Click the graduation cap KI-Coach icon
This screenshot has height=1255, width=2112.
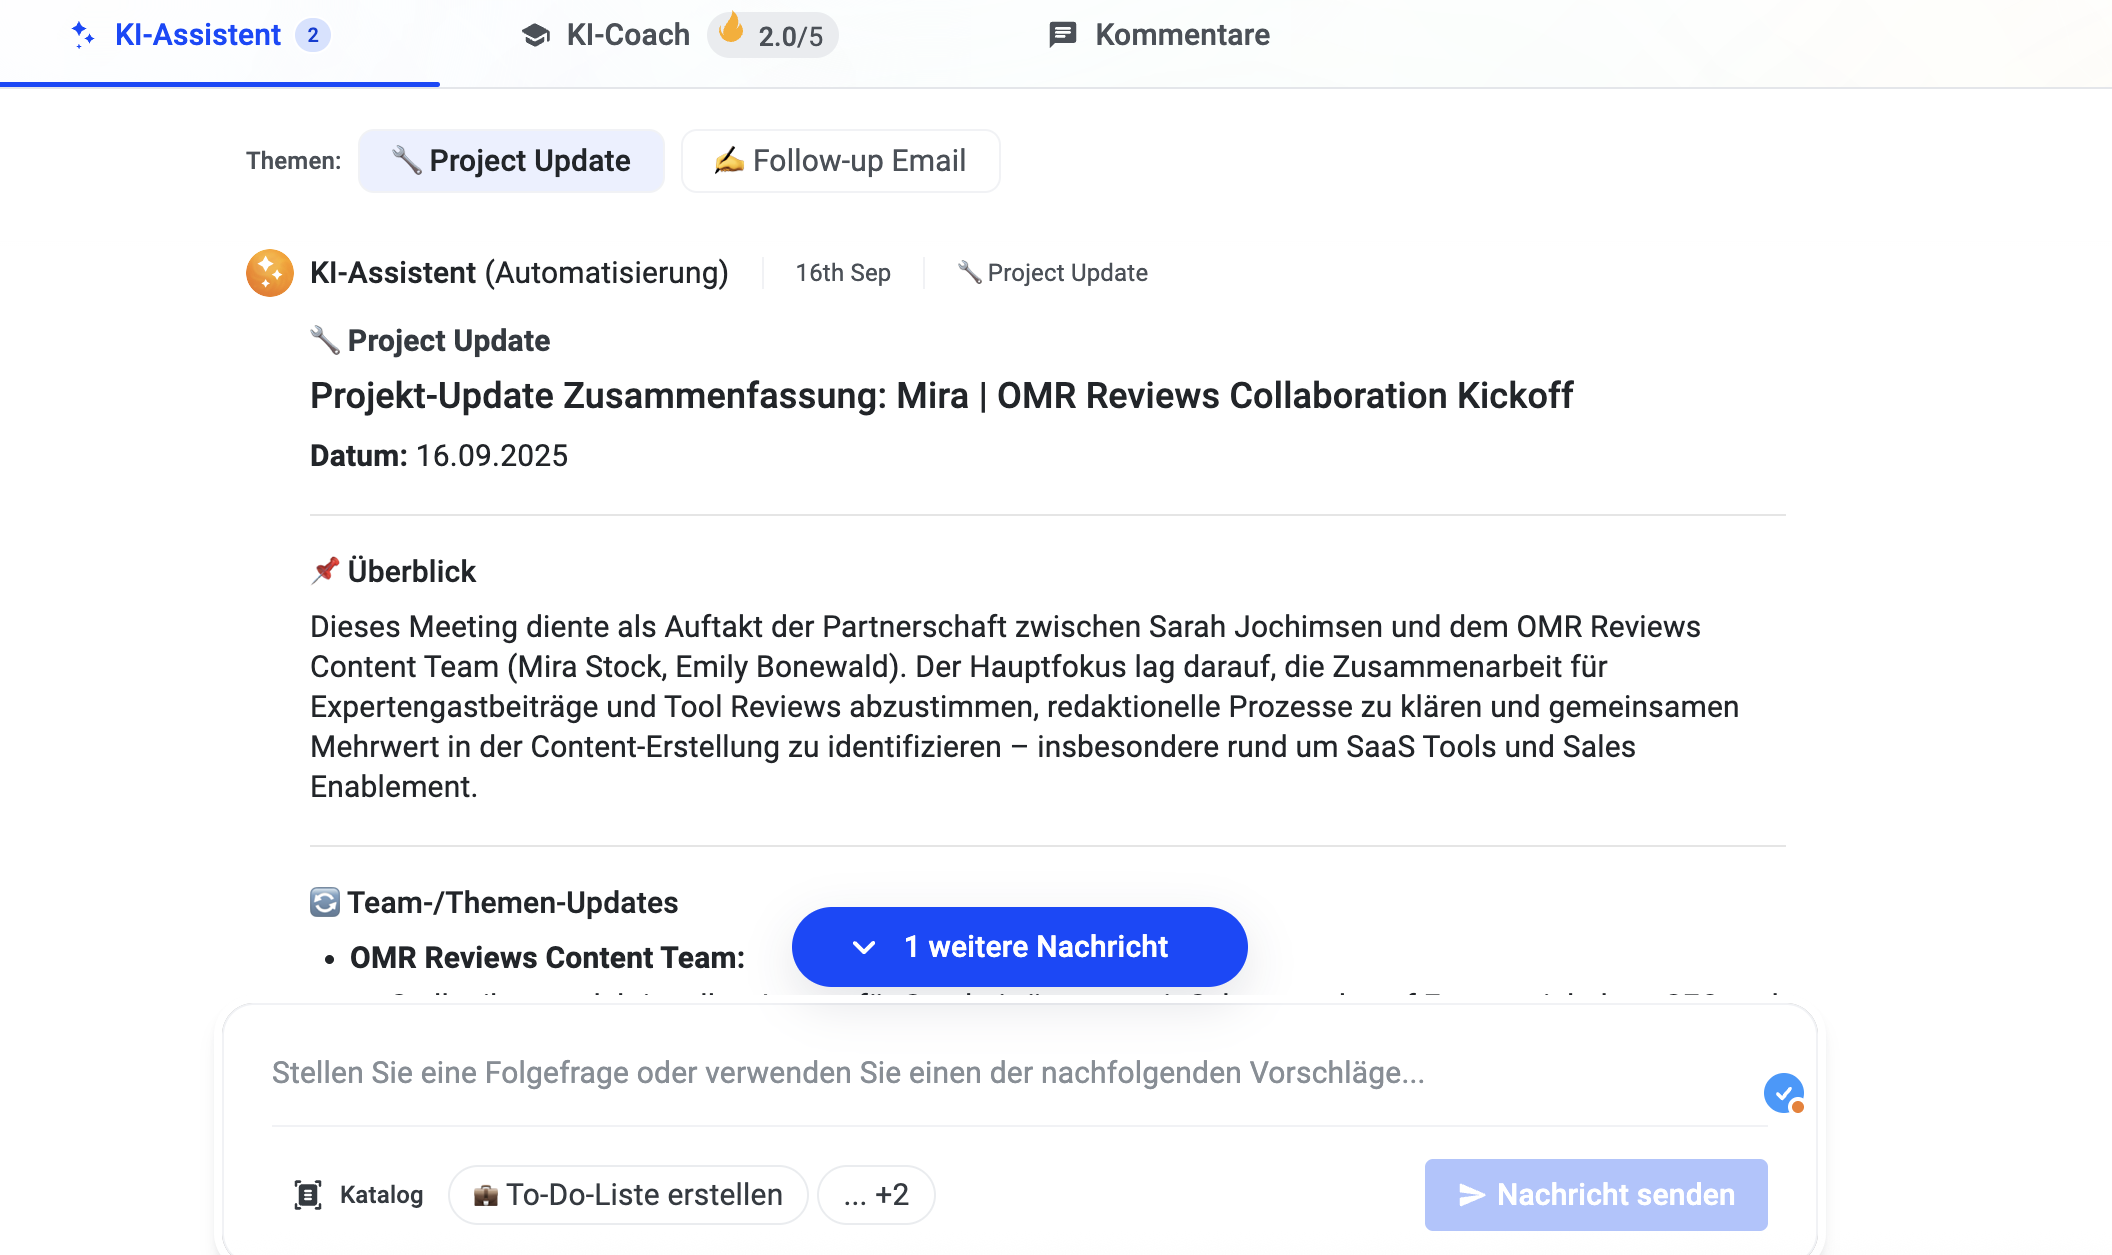click(x=536, y=35)
